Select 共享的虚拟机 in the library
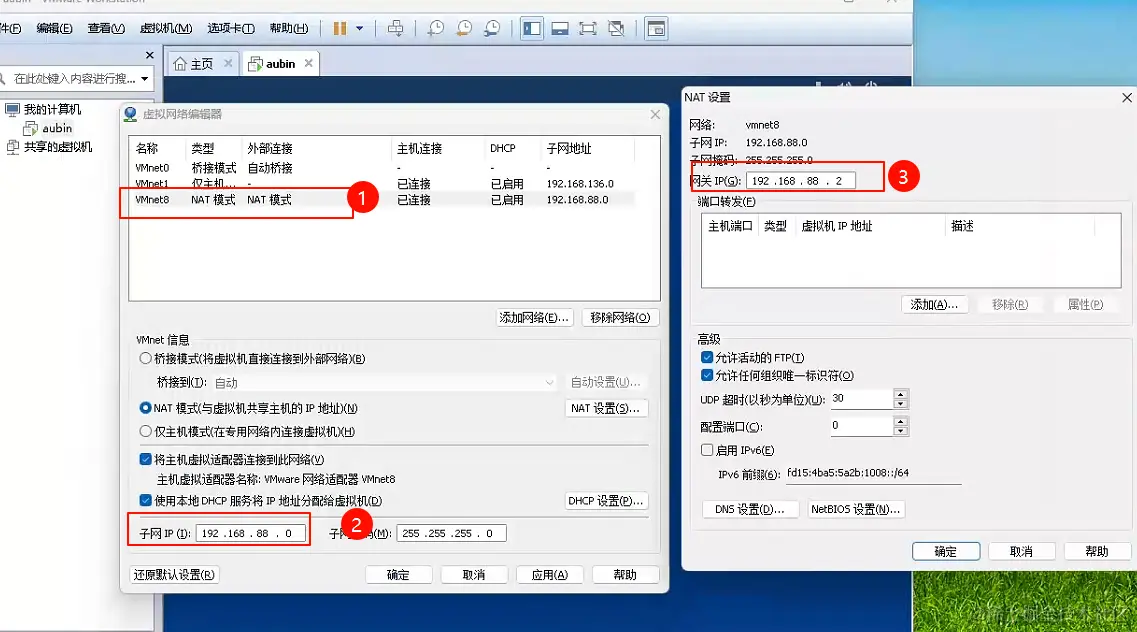 point(58,147)
